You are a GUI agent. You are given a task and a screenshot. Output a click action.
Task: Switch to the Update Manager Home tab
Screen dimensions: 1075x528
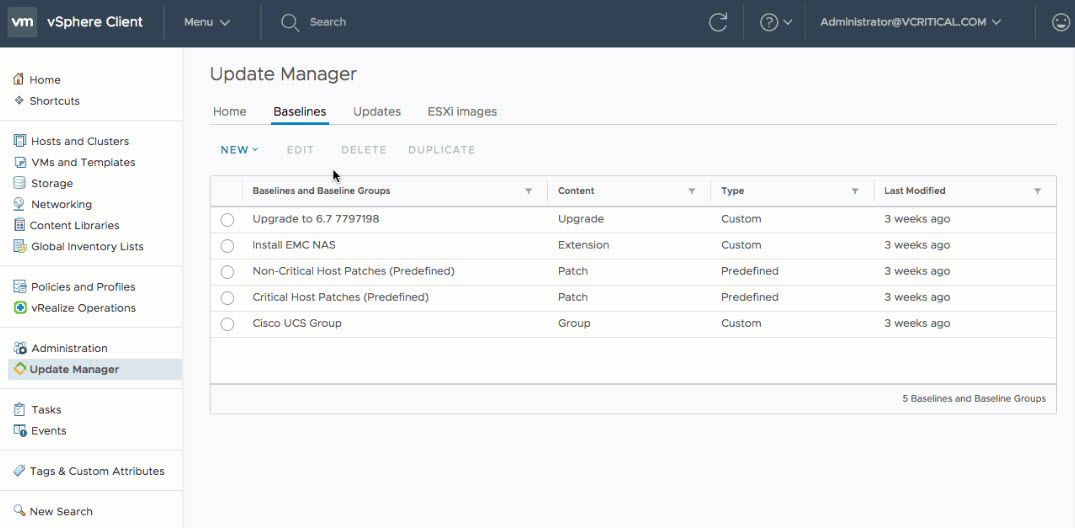pyautogui.click(x=230, y=111)
